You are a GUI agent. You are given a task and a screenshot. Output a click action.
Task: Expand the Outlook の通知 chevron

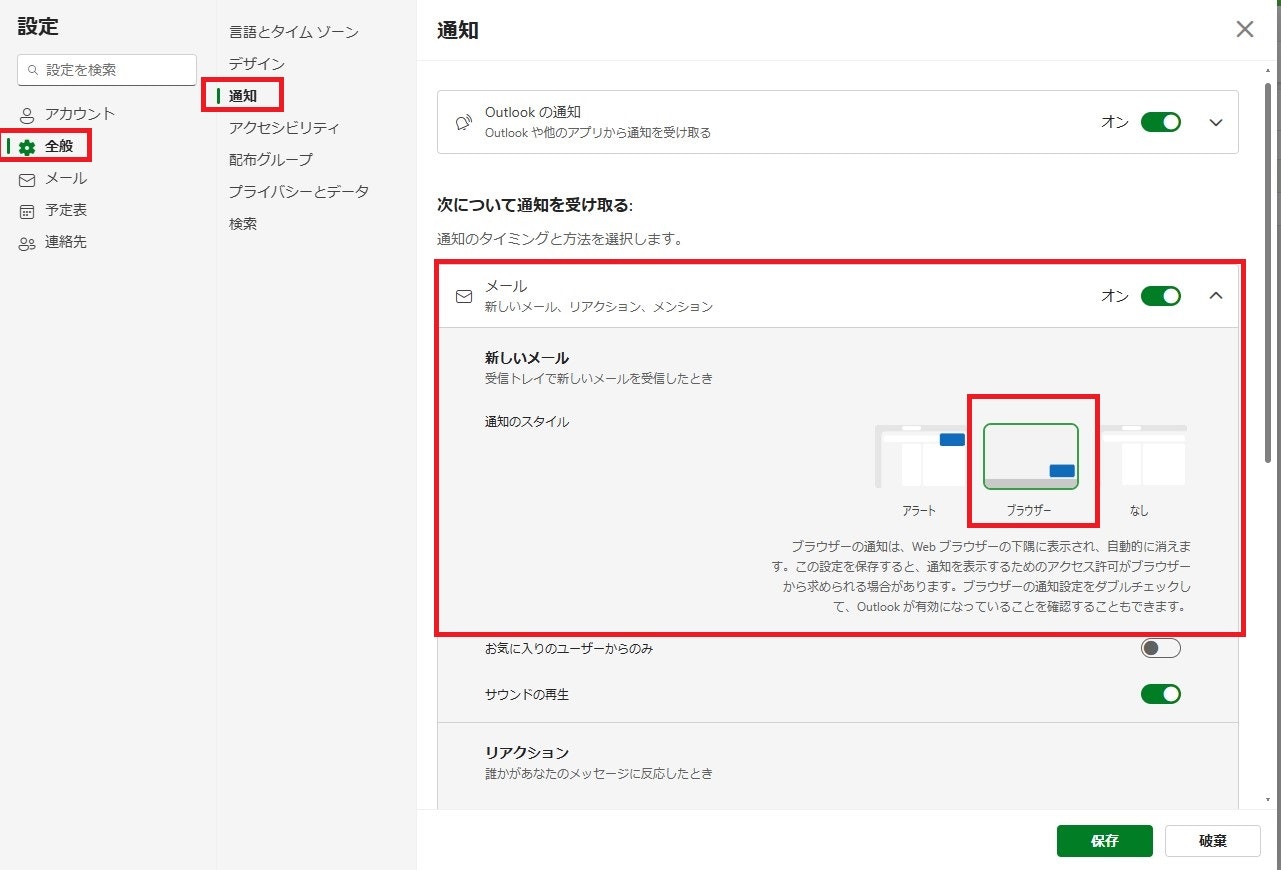point(1215,122)
